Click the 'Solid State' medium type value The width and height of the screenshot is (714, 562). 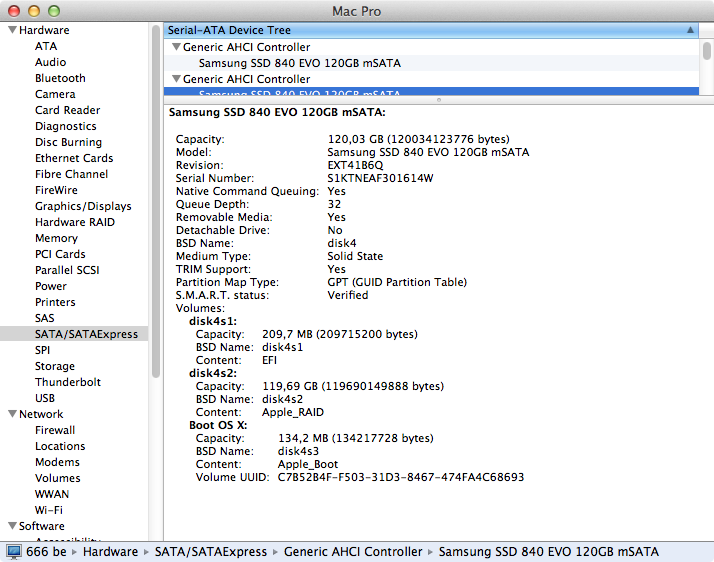(x=355, y=256)
